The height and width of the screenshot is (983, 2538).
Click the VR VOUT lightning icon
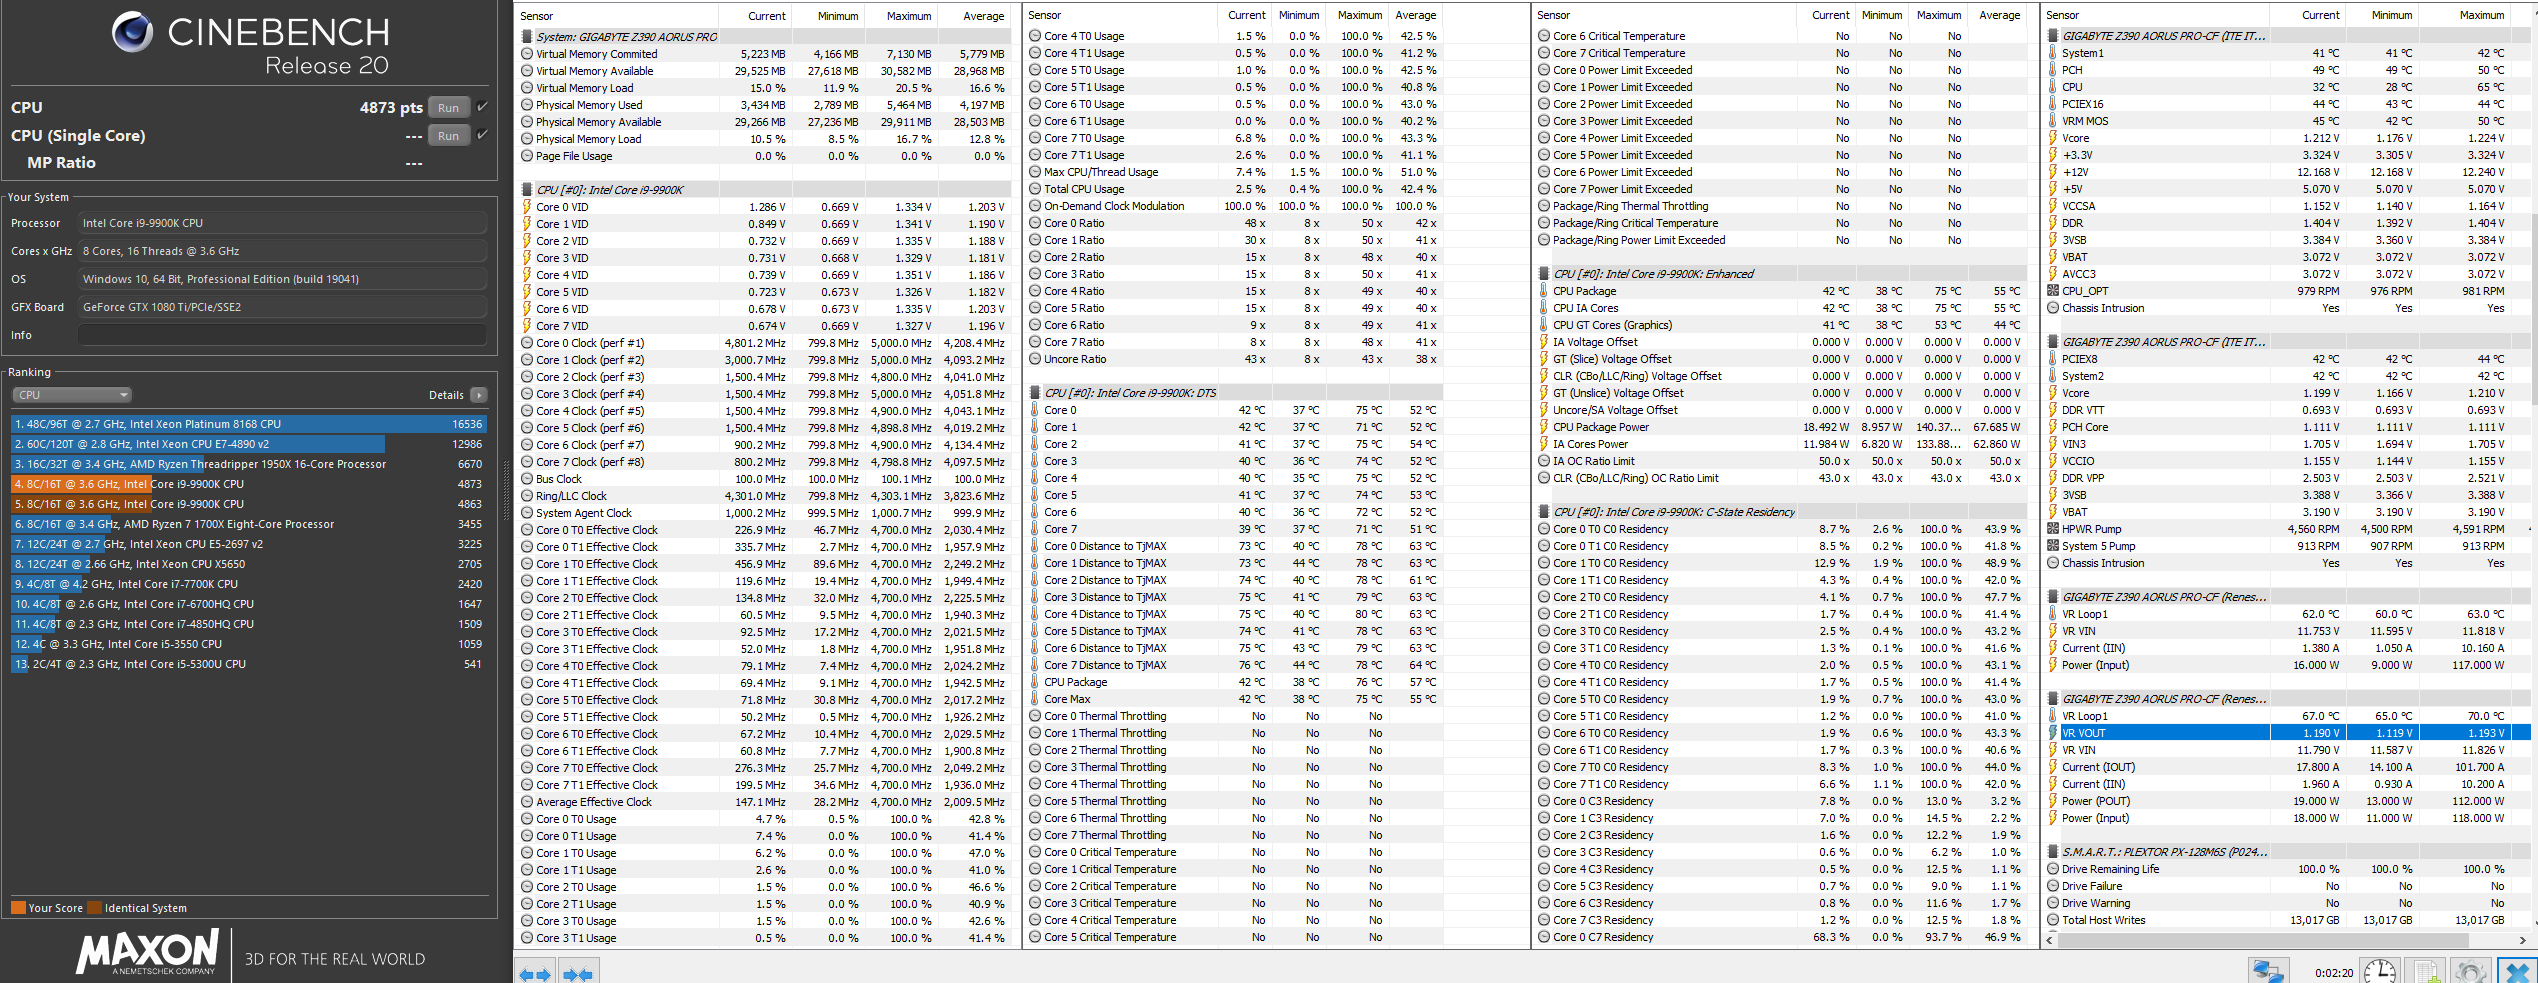coord(2052,733)
